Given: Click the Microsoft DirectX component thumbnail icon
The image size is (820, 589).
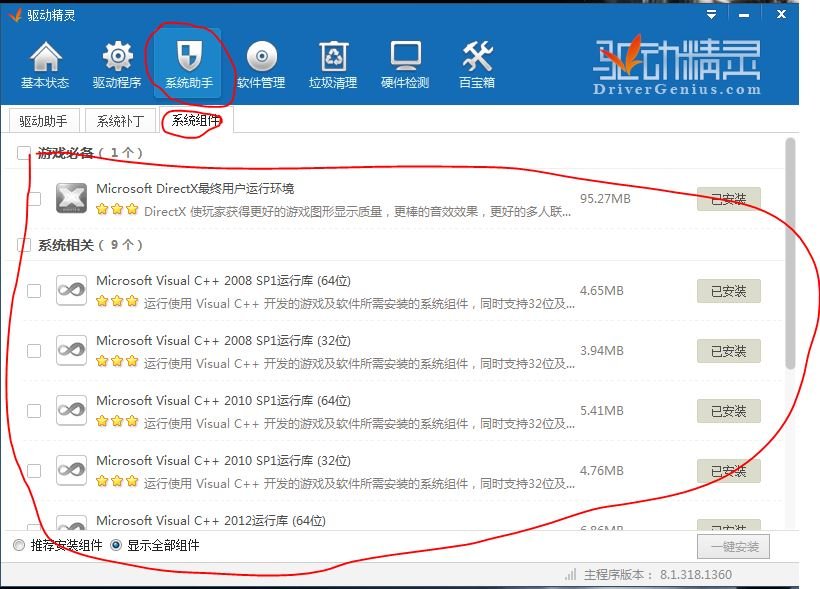Looking at the screenshot, I should click(x=70, y=198).
